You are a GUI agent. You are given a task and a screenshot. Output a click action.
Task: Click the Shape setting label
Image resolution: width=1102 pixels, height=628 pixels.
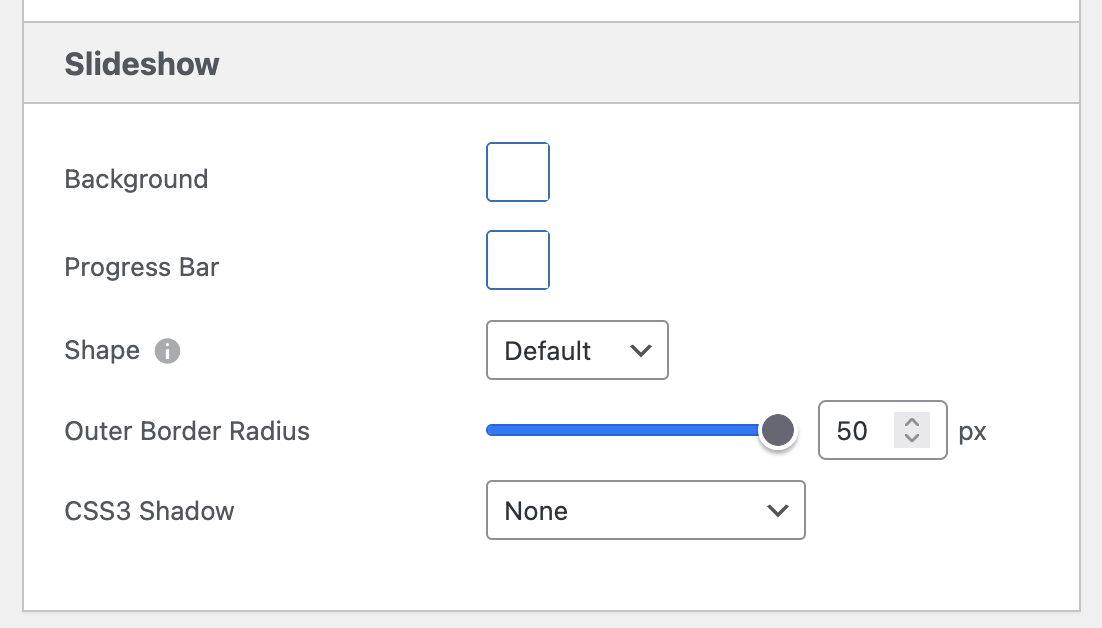tap(101, 350)
